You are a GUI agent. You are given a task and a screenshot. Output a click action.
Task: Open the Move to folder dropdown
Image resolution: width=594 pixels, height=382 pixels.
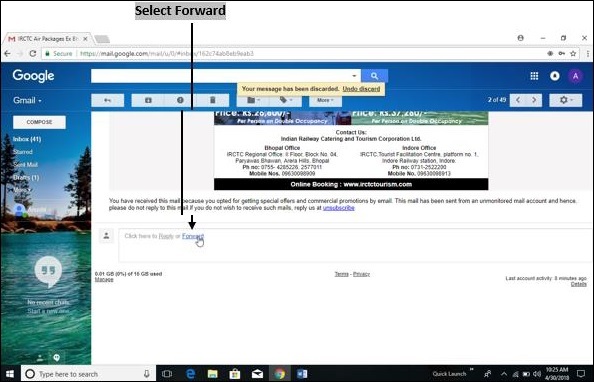[x=253, y=100]
